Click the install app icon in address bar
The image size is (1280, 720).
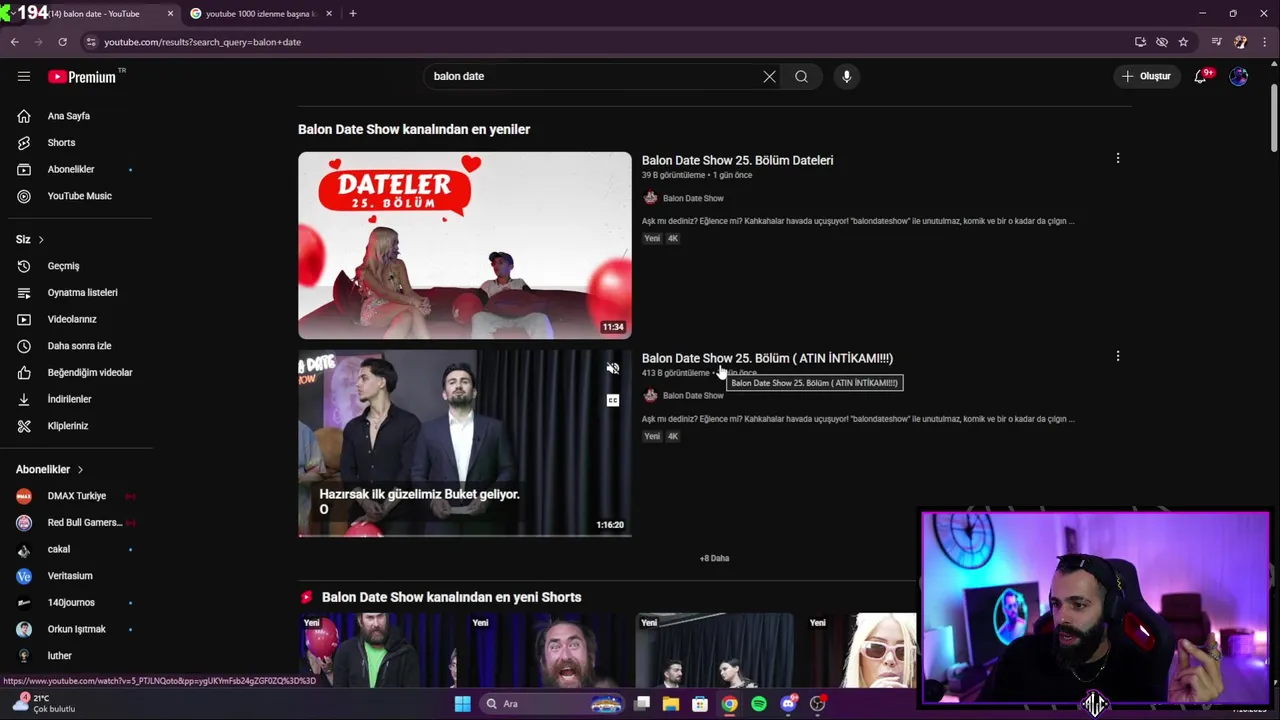tap(1140, 42)
